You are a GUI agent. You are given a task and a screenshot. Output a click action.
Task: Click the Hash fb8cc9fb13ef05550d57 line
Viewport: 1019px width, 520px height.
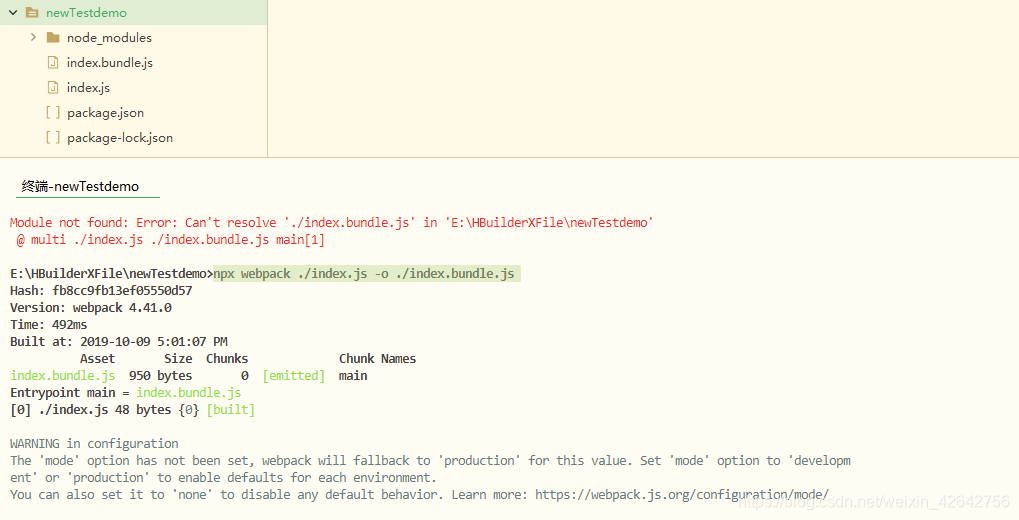pos(101,291)
